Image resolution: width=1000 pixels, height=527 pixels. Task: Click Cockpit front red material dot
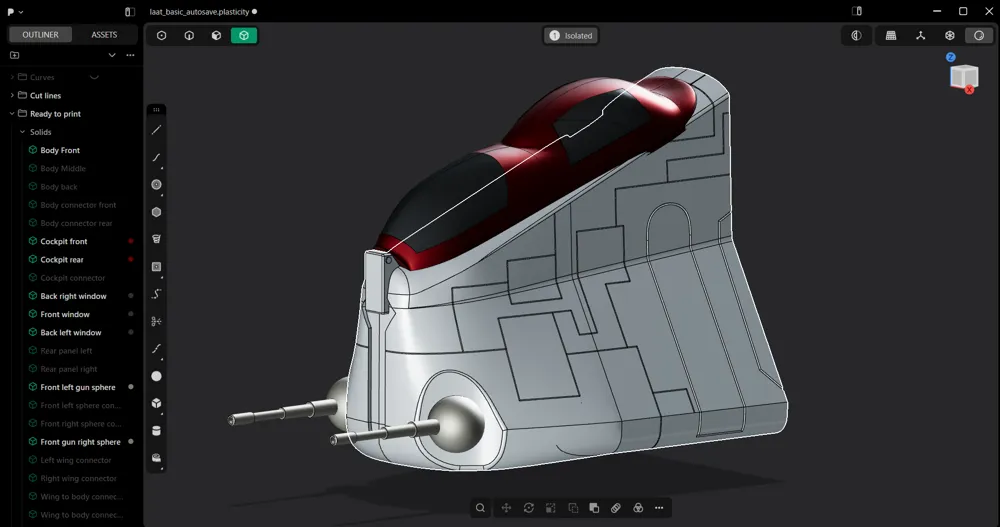tap(131, 241)
